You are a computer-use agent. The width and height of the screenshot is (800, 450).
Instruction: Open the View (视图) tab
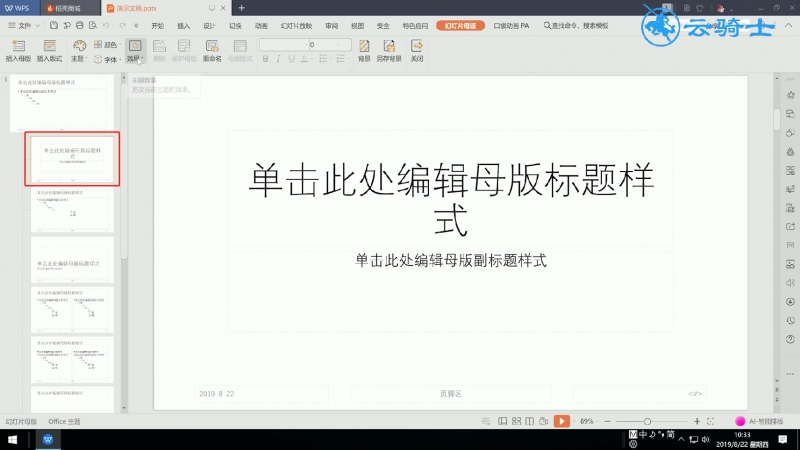[x=358, y=26]
